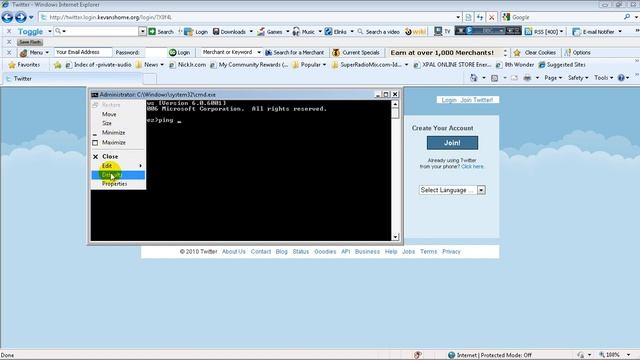640x360 pixels.
Task: Click the browser Back arrow button
Action: click(x=7, y=17)
